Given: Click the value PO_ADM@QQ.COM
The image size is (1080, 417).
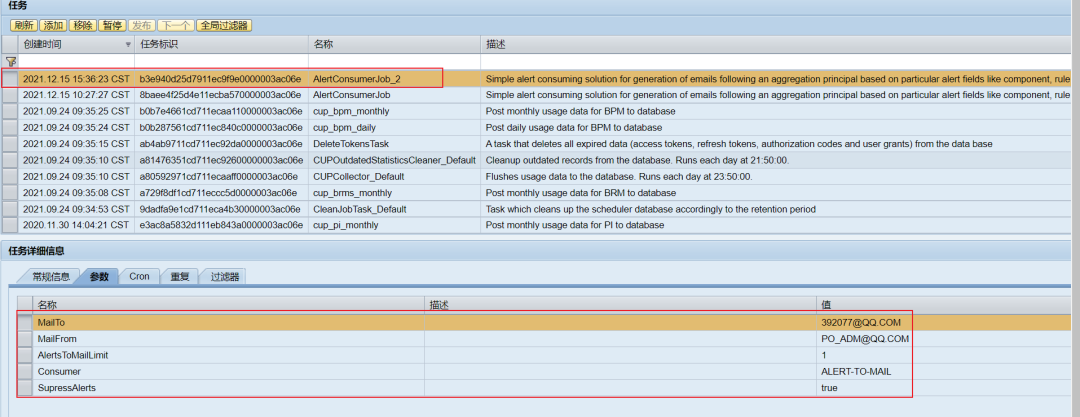Looking at the screenshot, I should 865,338.
